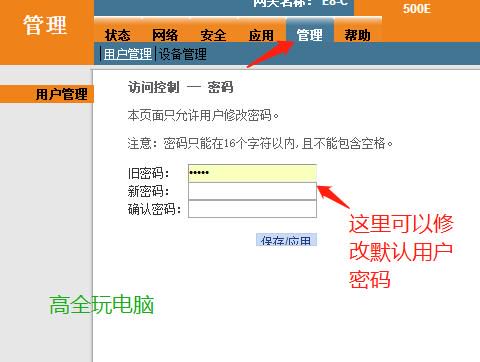Click the large 管理 header title

[x=45, y=25]
